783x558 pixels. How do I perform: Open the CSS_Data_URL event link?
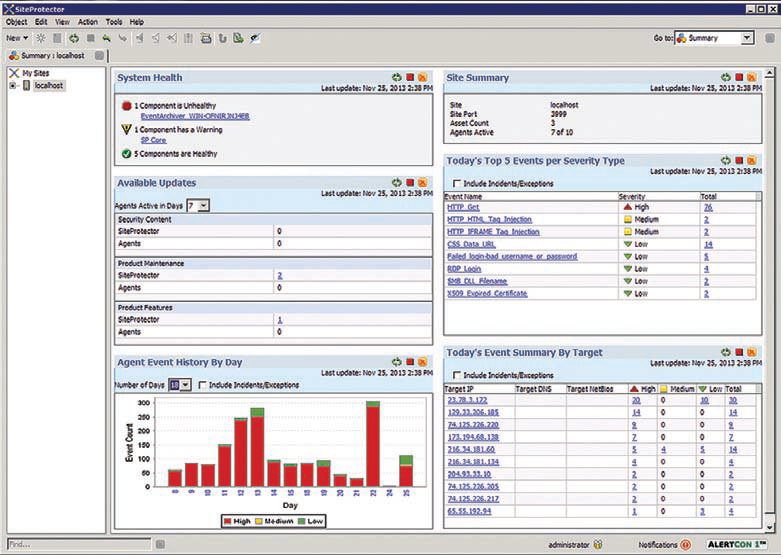point(471,244)
